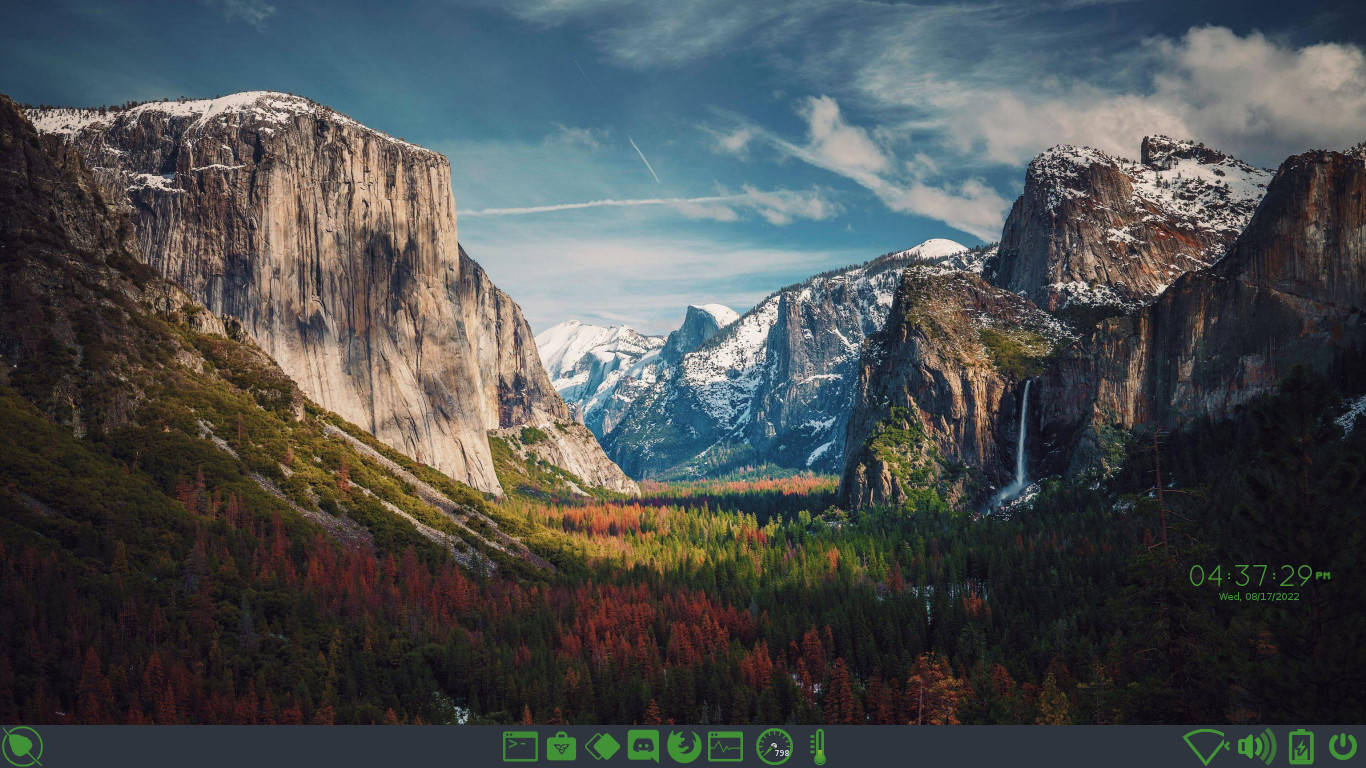Launch Discord from the taskbar
The height and width of the screenshot is (768, 1366).
[x=643, y=746]
